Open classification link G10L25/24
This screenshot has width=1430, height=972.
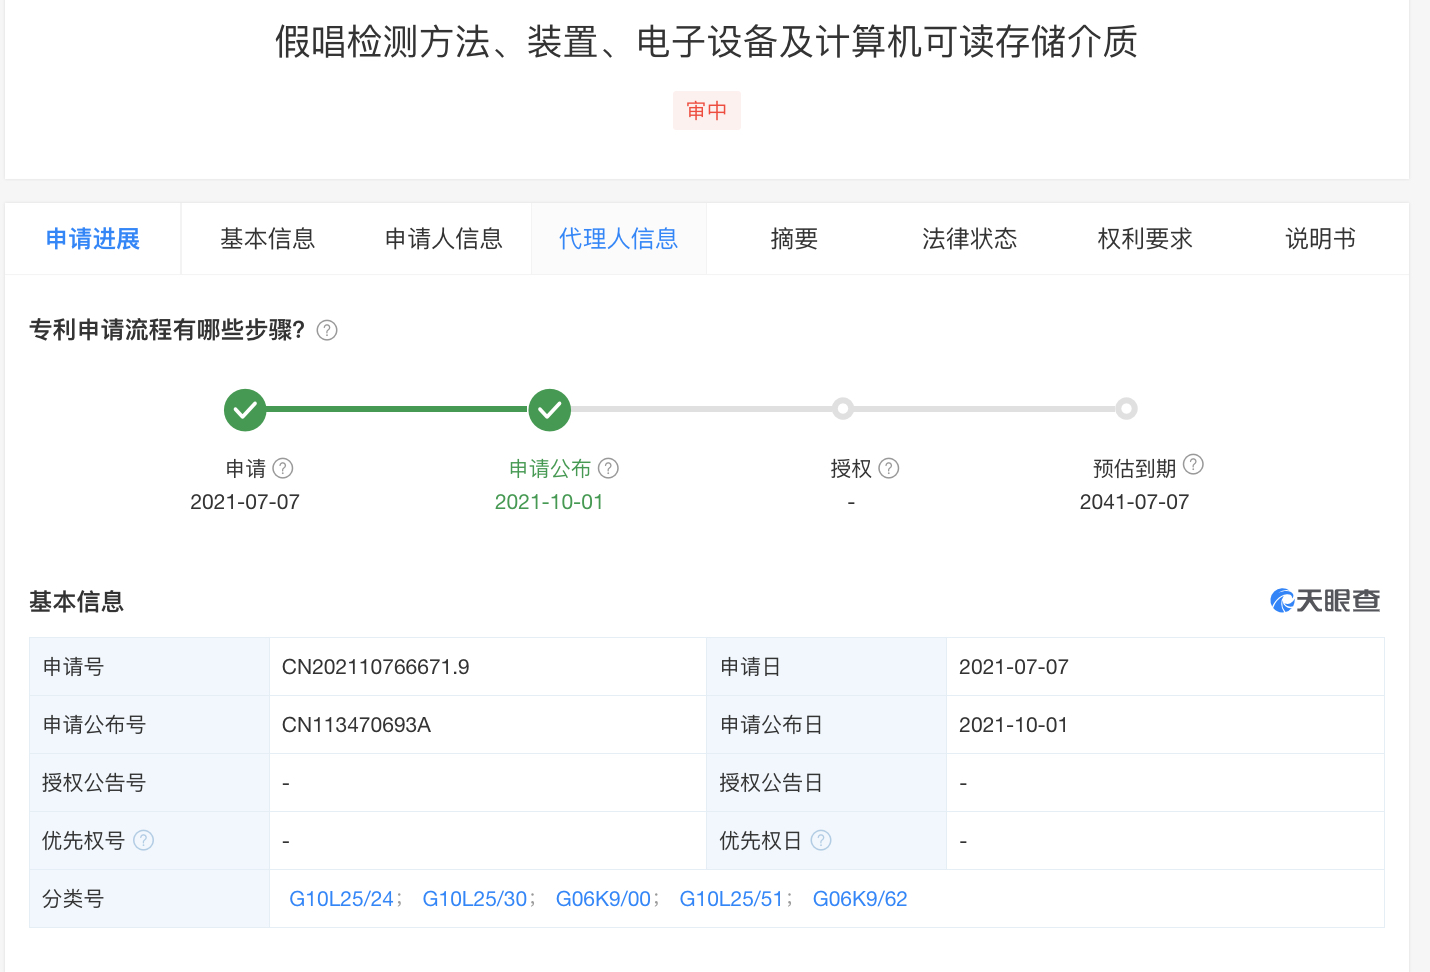[341, 899]
